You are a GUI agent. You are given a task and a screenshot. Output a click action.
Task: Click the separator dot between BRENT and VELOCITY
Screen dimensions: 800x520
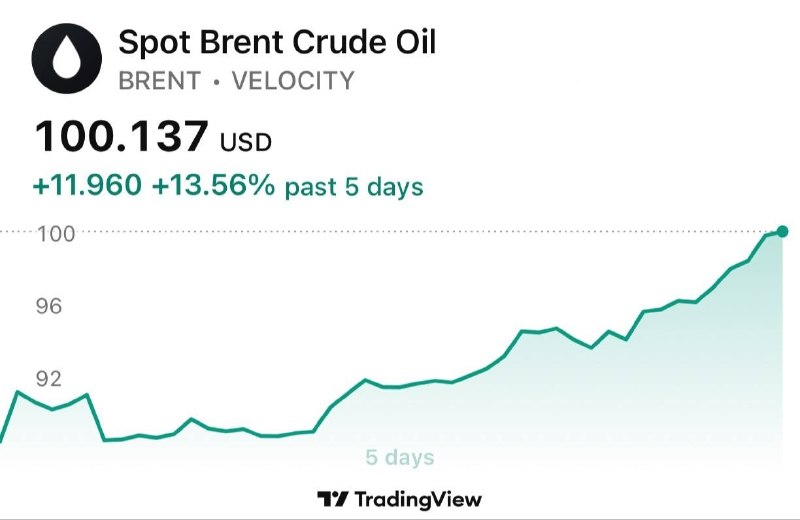pyautogui.click(x=217, y=82)
